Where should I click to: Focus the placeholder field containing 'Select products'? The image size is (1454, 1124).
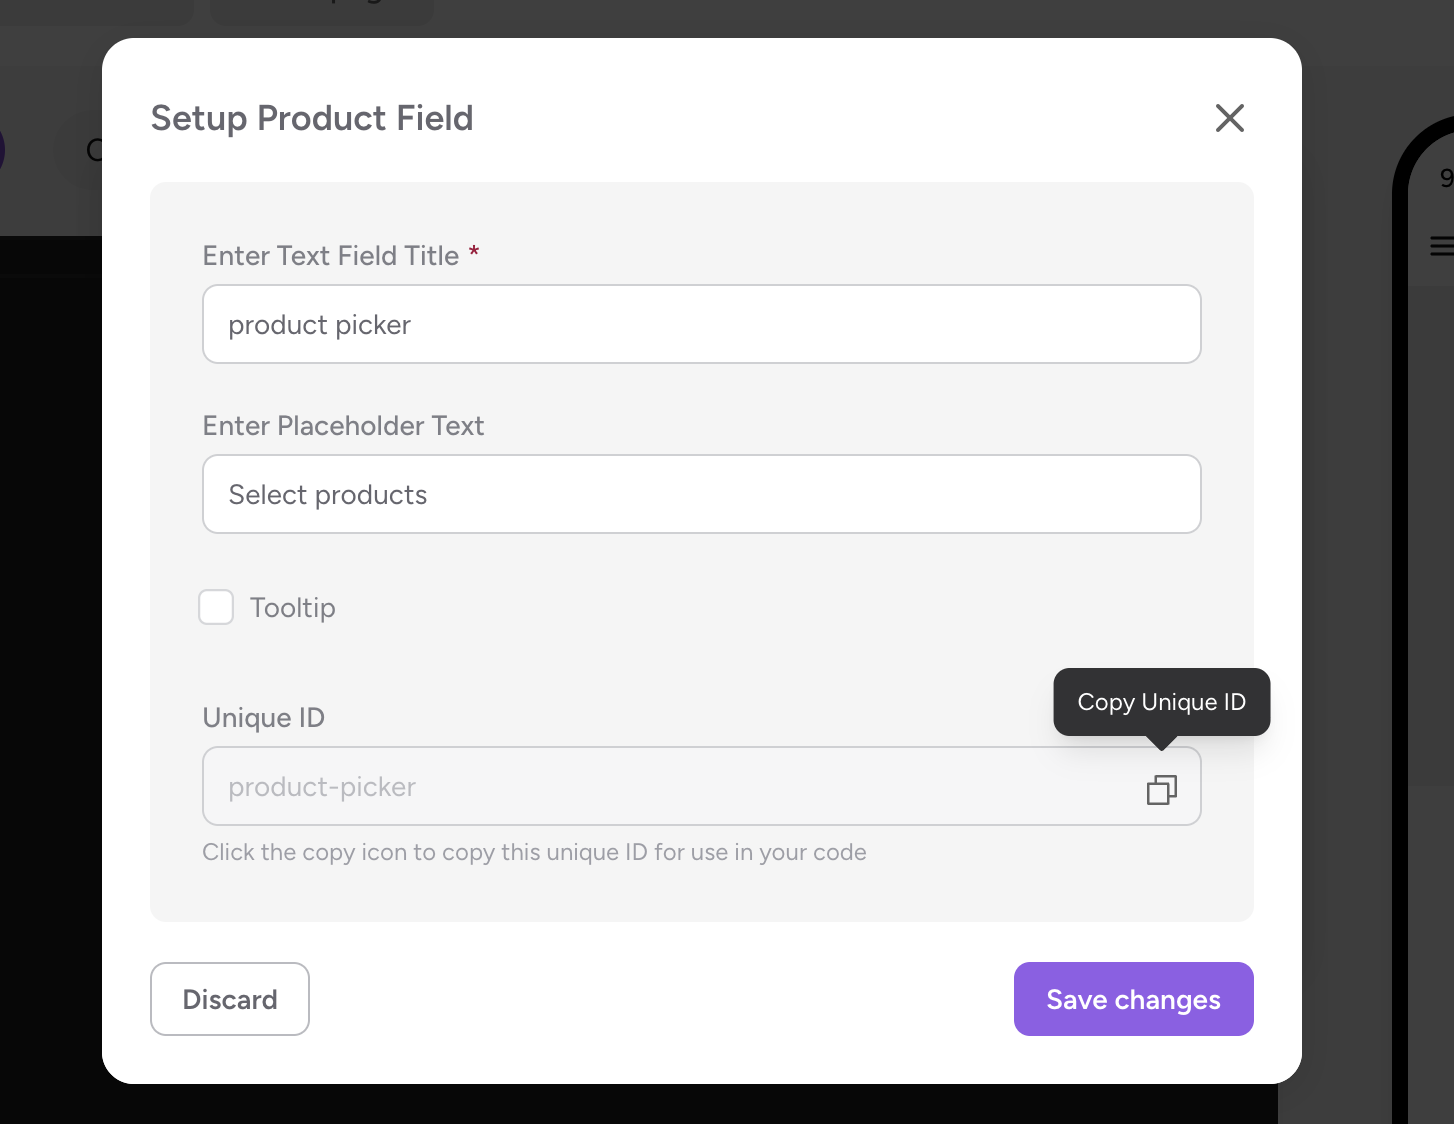701,494
